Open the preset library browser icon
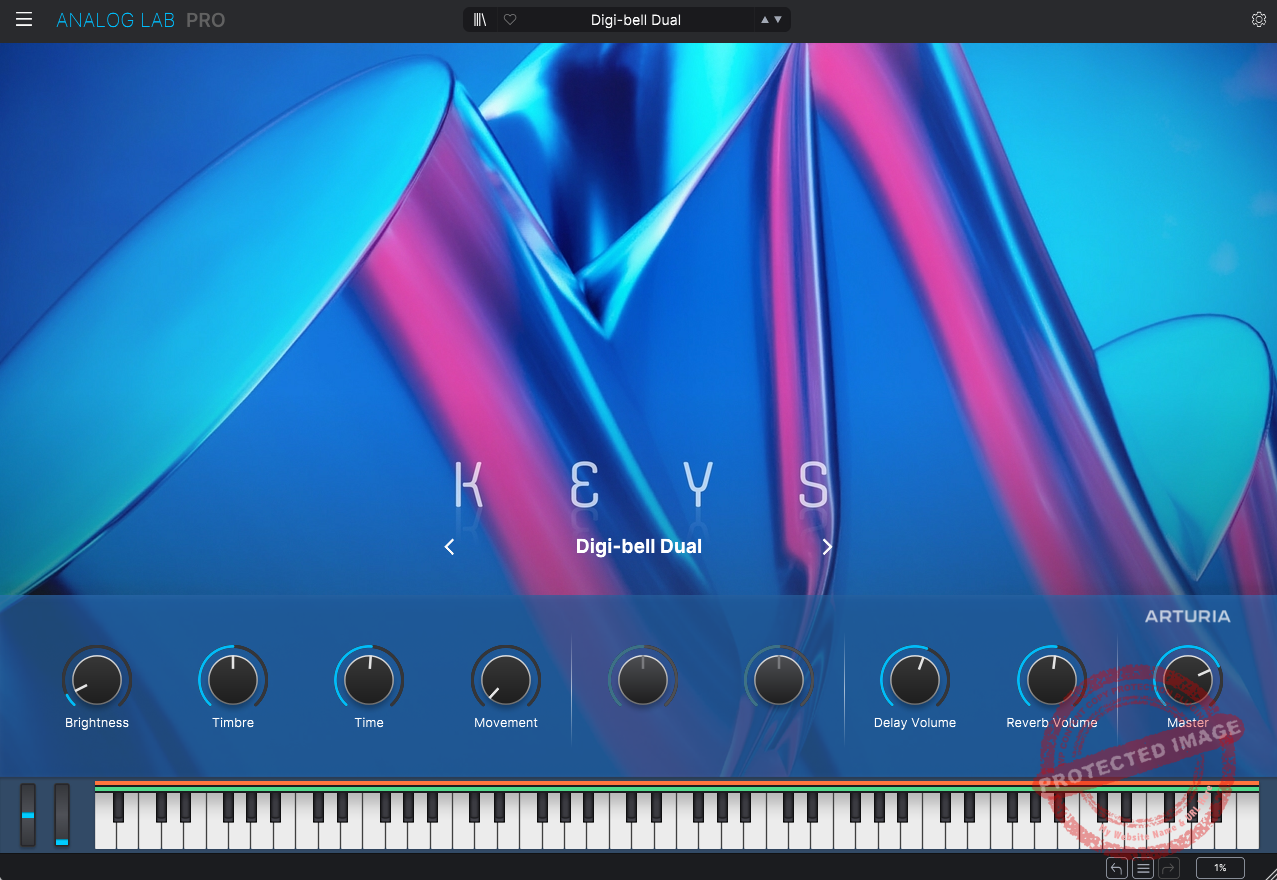 pyautogui.click(x=480, y=20)
